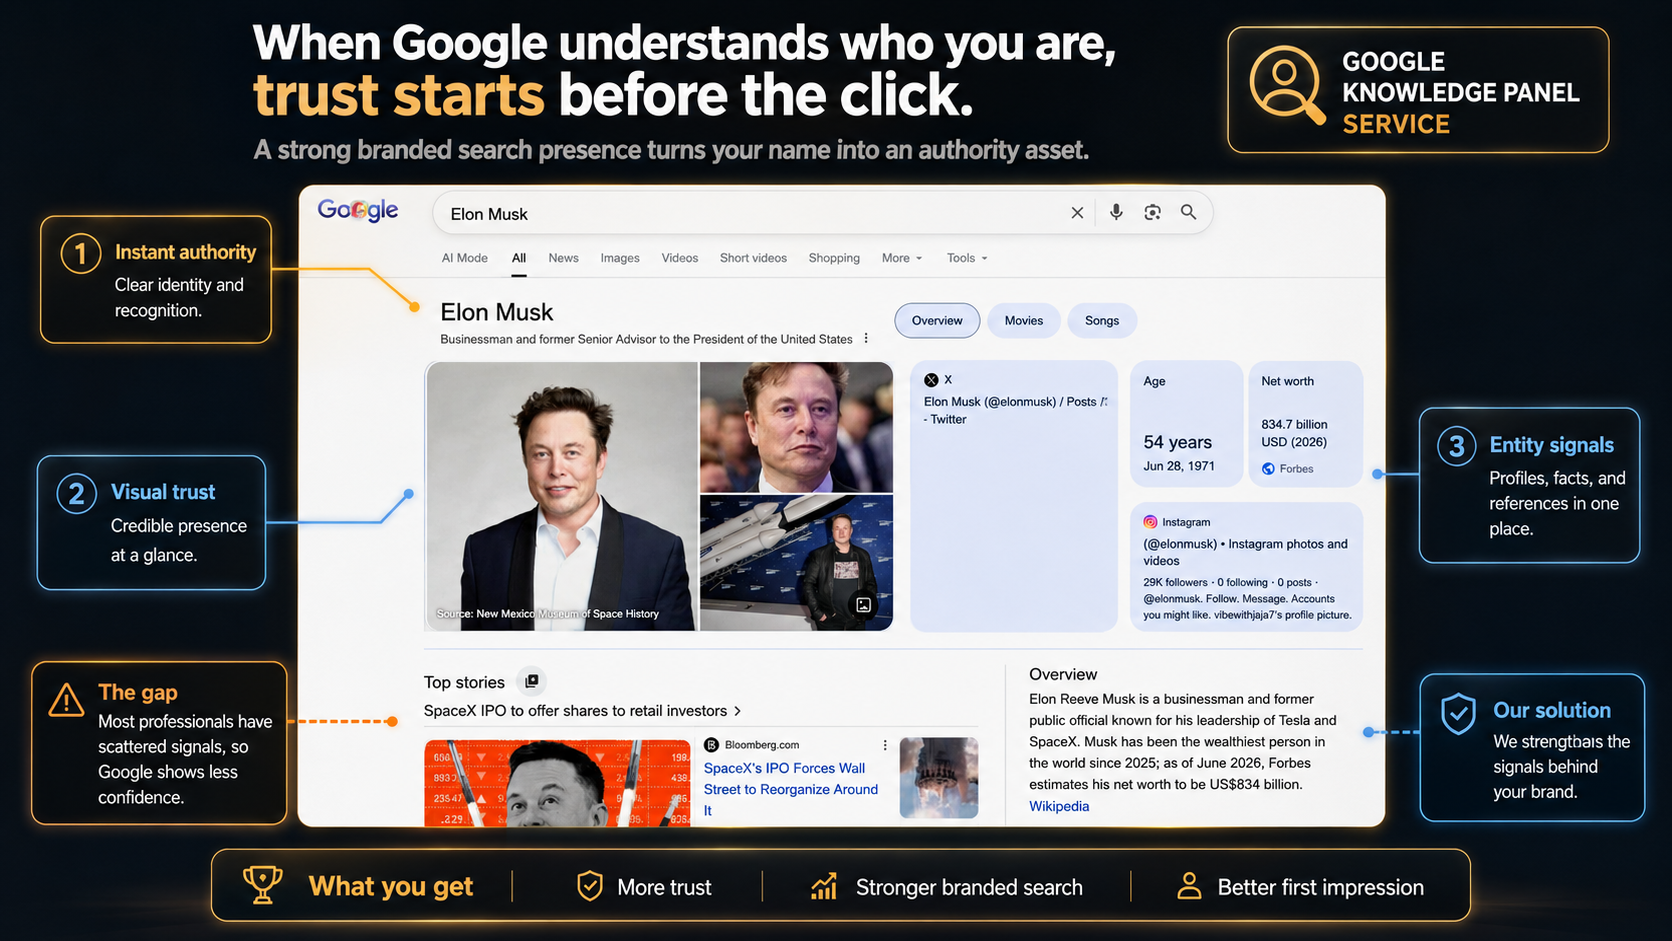Click the Google logo
This screenshot has height=941, width=1672.
pyautogui.click(x=358, y=210)
